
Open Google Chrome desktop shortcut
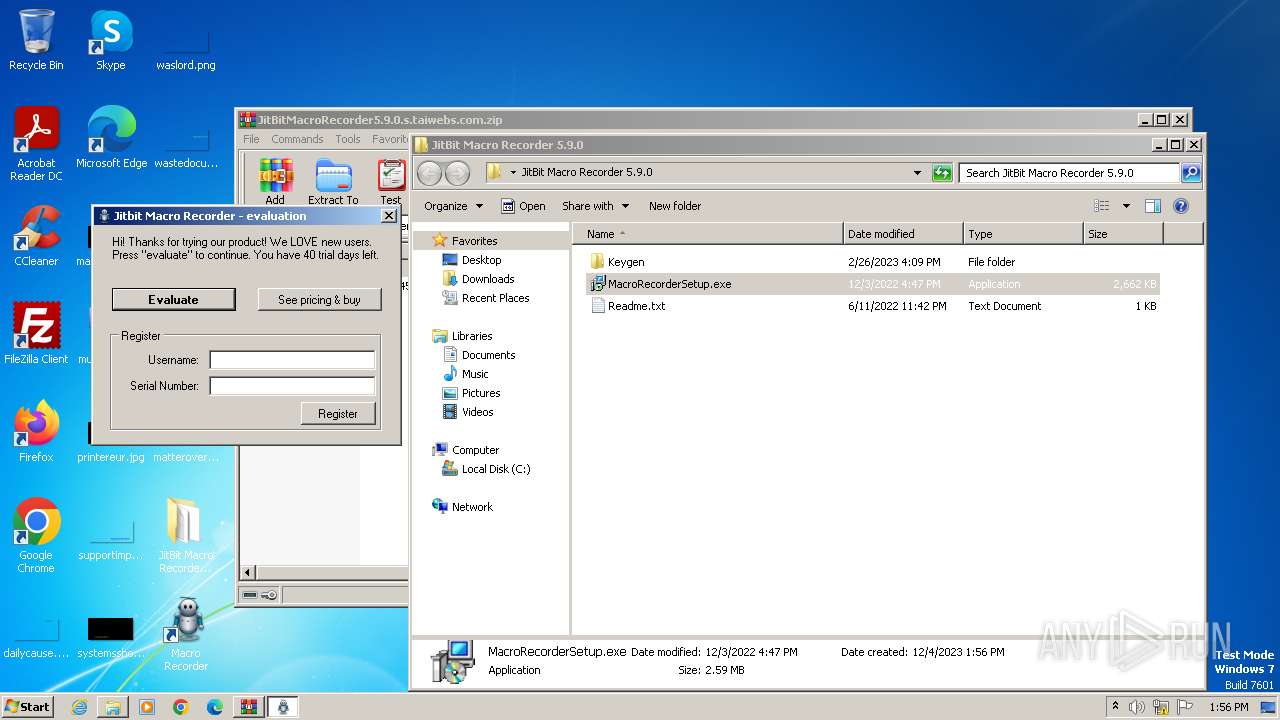coord(36,535)
